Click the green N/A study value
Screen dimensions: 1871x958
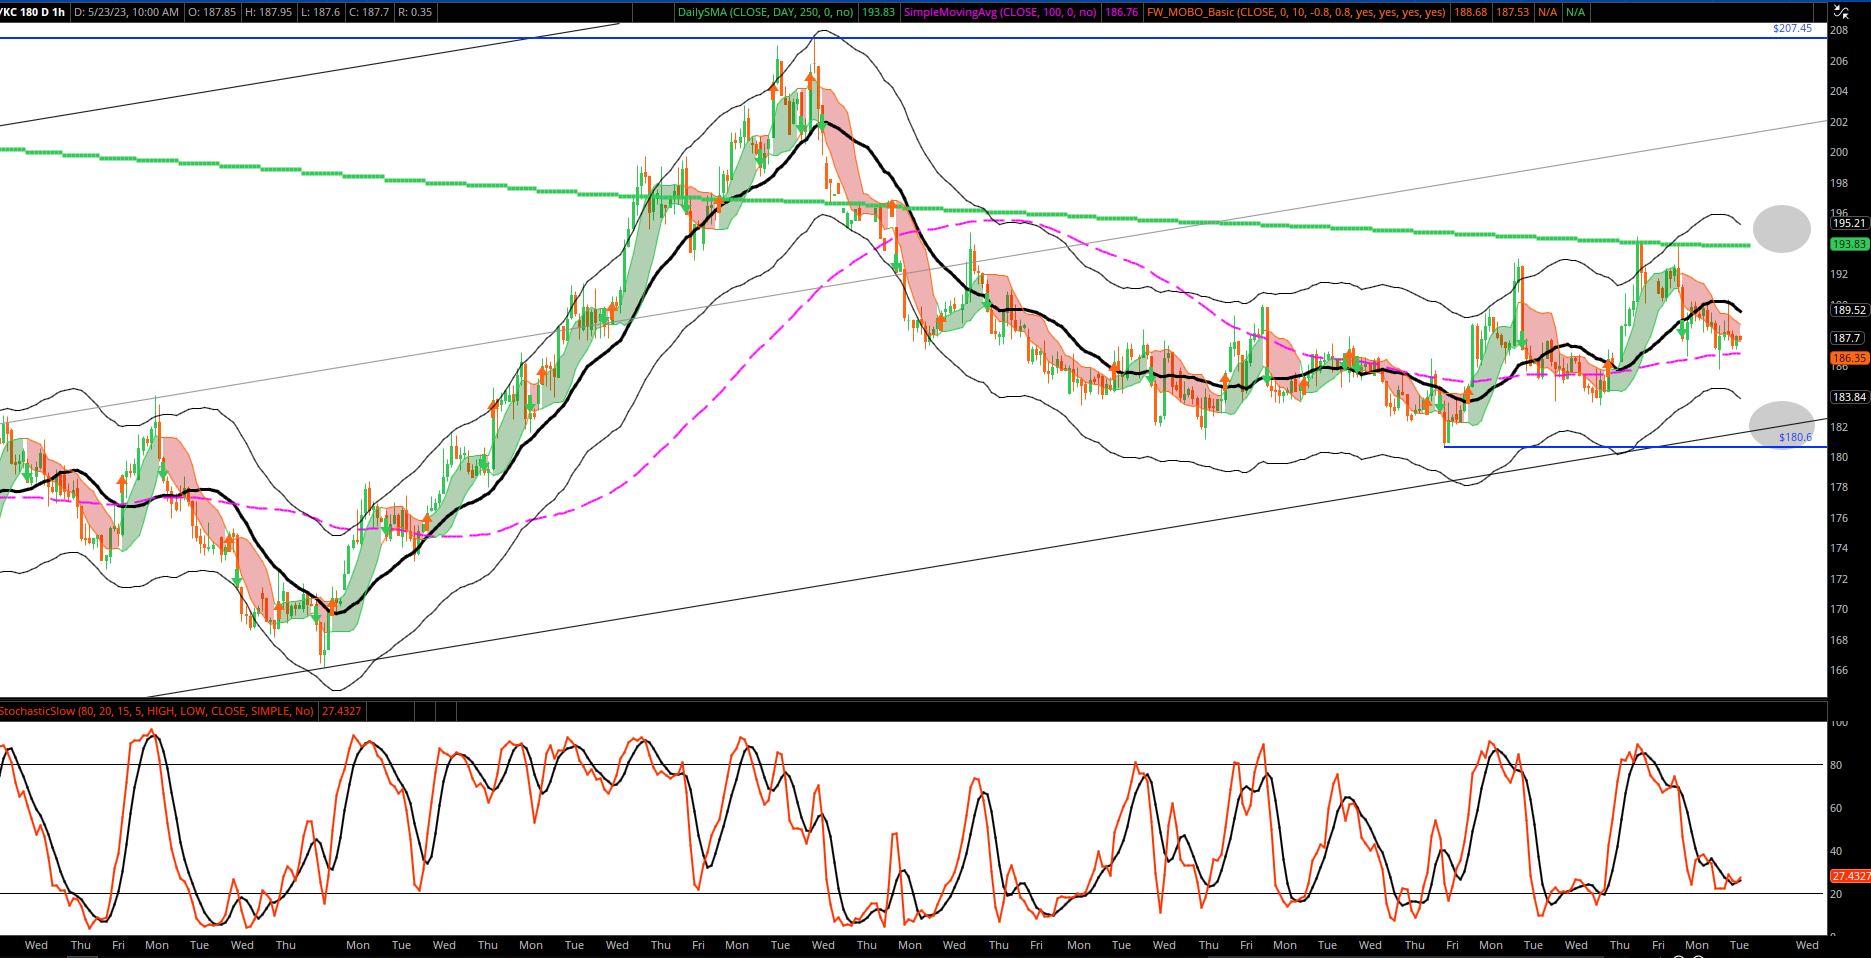tap(1575, 12)
